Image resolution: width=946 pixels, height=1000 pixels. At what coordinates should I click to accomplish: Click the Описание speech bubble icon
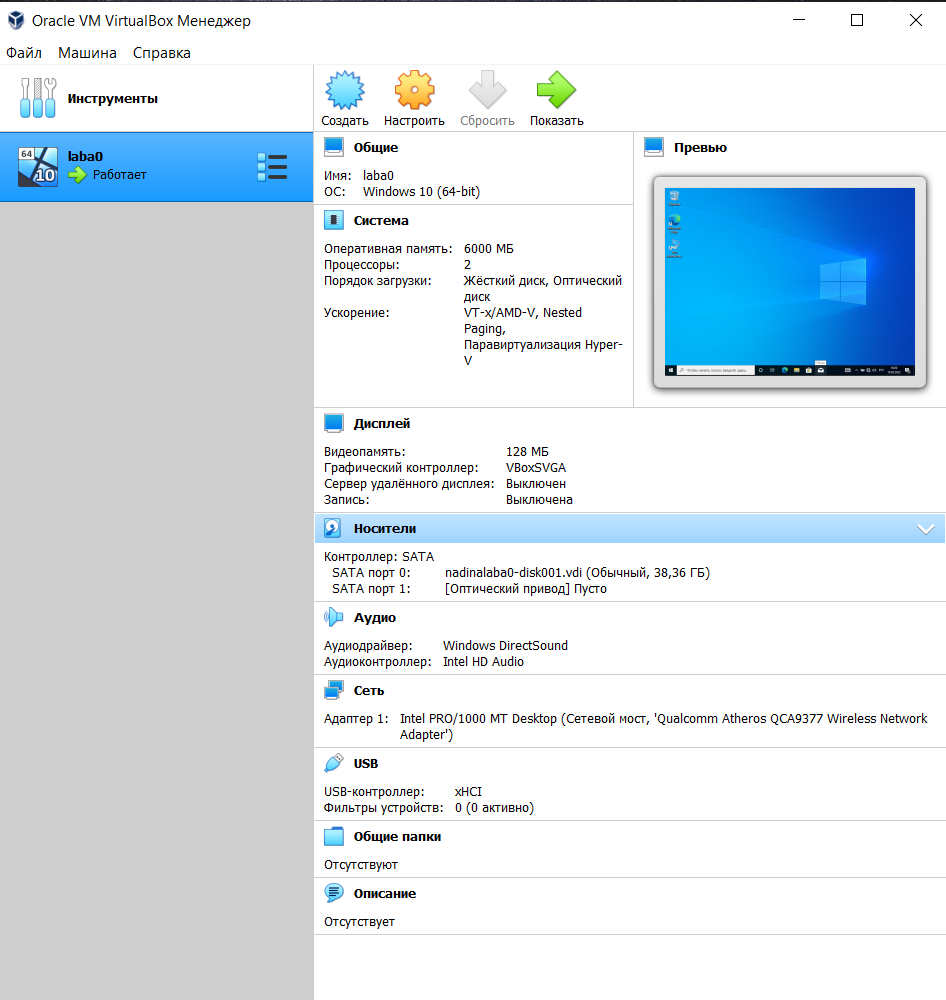(x=334, y=893)
